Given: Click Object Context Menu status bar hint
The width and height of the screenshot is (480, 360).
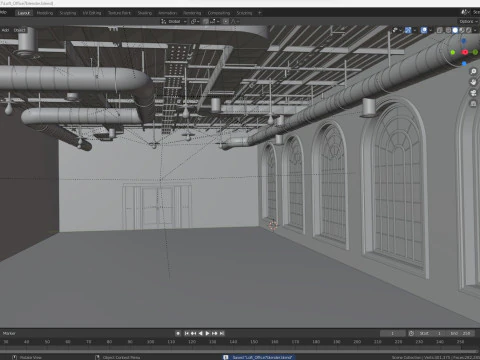Looking at the screenshot, I should [x=118, y=357].
